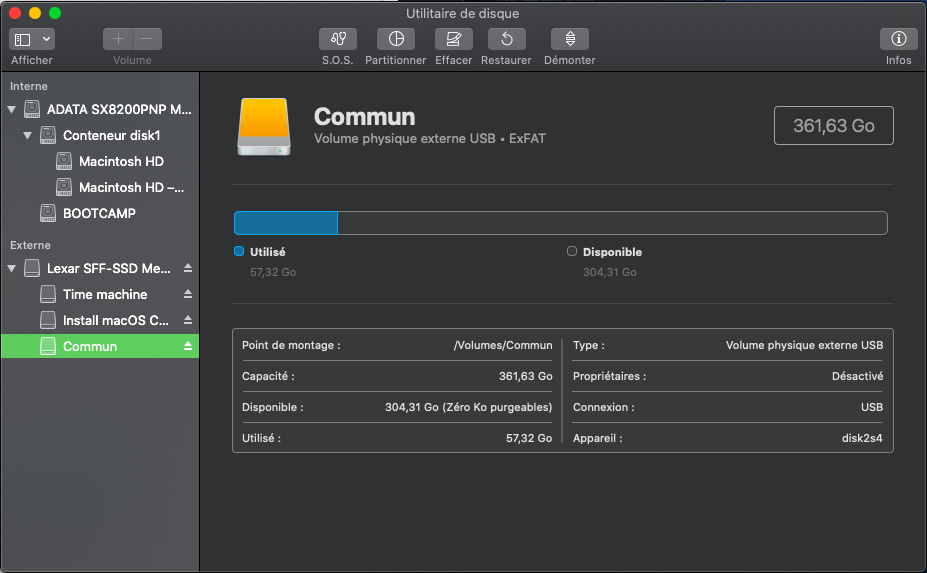Eject the Time machine volume
The width and height of the screenshot is (927, 573).
pos(188,295)
